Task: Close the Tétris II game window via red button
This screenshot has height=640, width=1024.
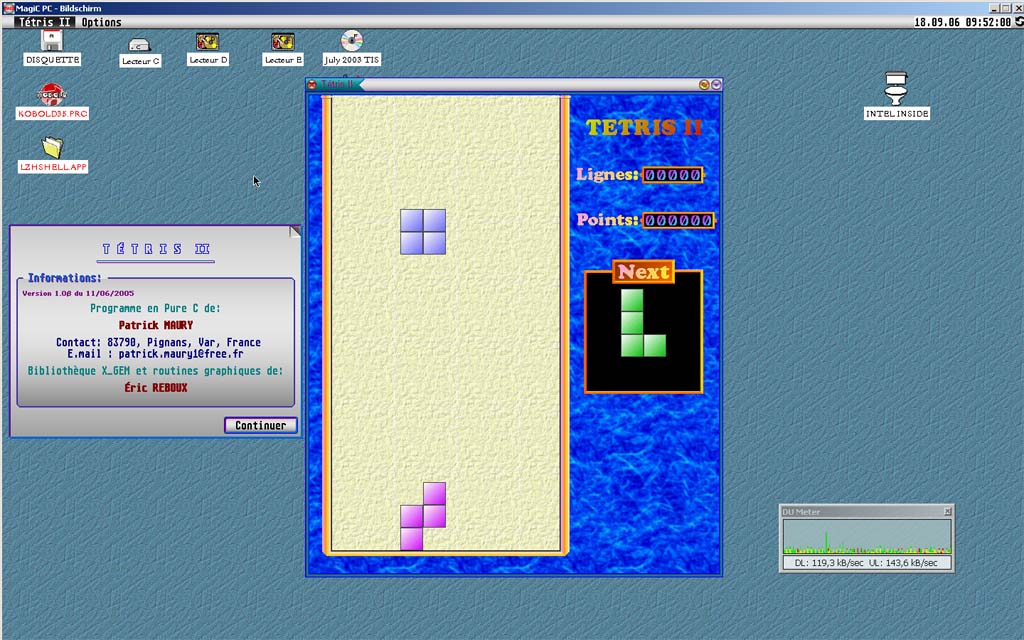Action: [312, 85]
